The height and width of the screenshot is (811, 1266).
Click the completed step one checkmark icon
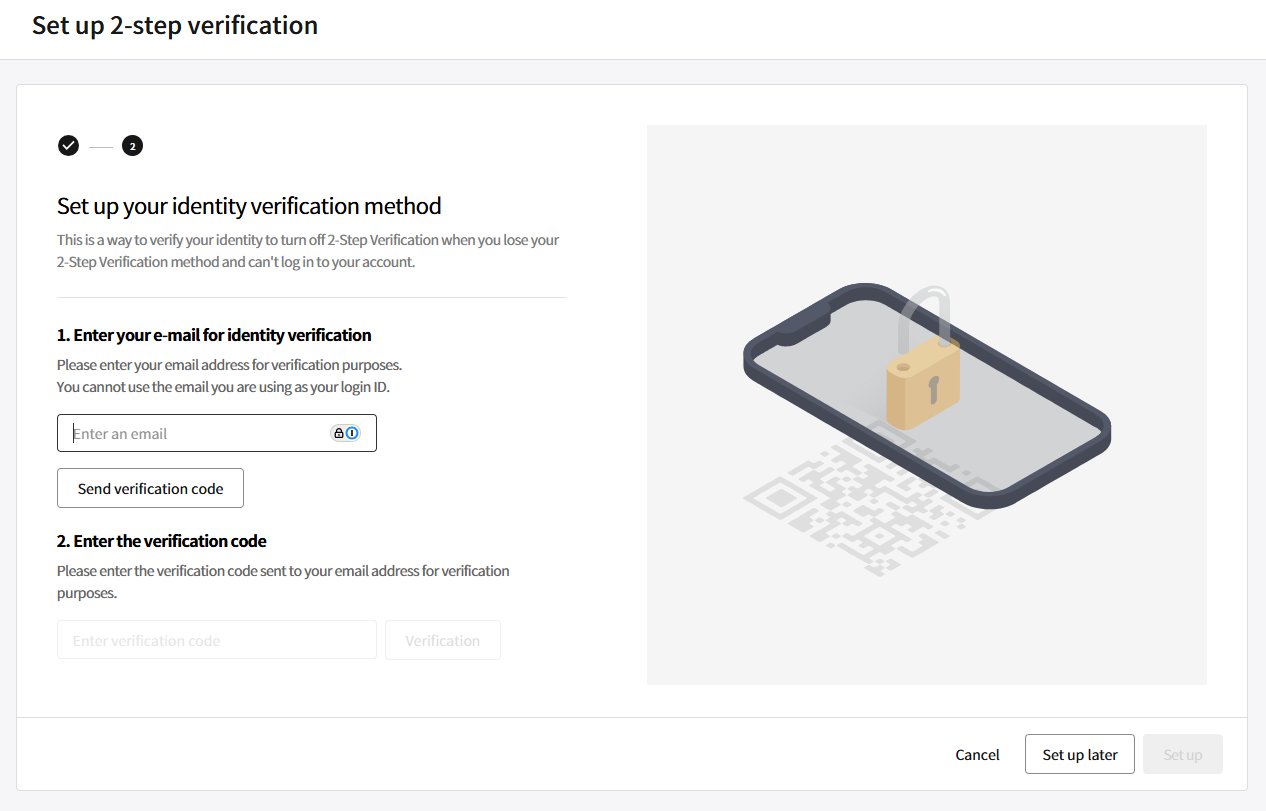68,146
